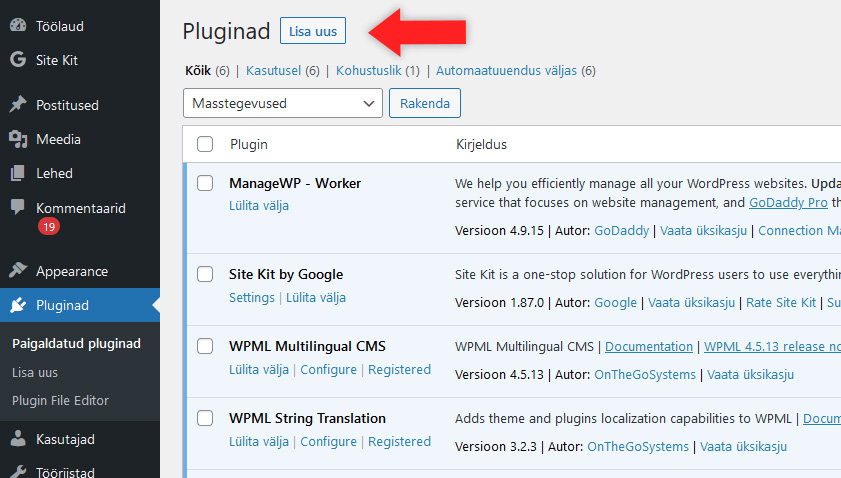Click the Kasutajad user icon
The width and height of the screenshot is (841, 478).
17,438
